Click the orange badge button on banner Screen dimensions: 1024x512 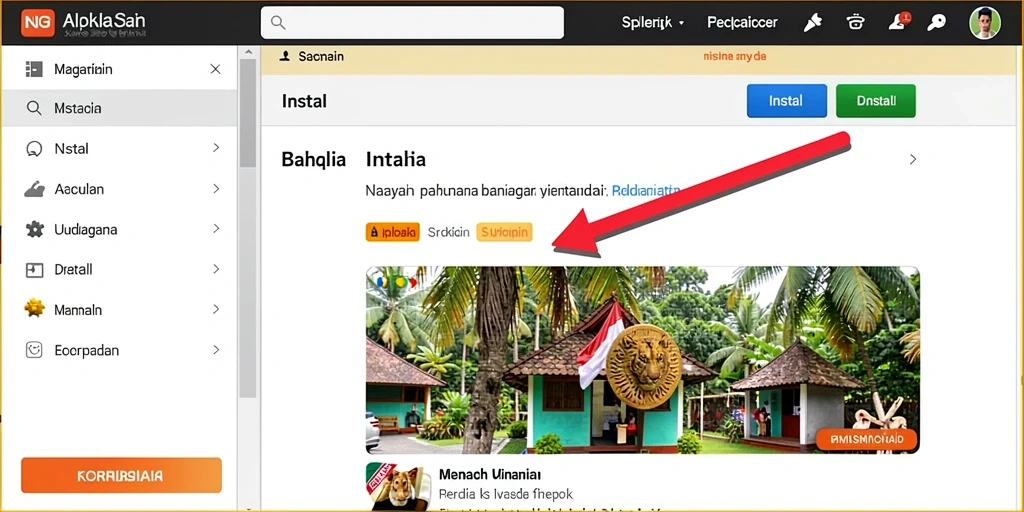point(866,440)
